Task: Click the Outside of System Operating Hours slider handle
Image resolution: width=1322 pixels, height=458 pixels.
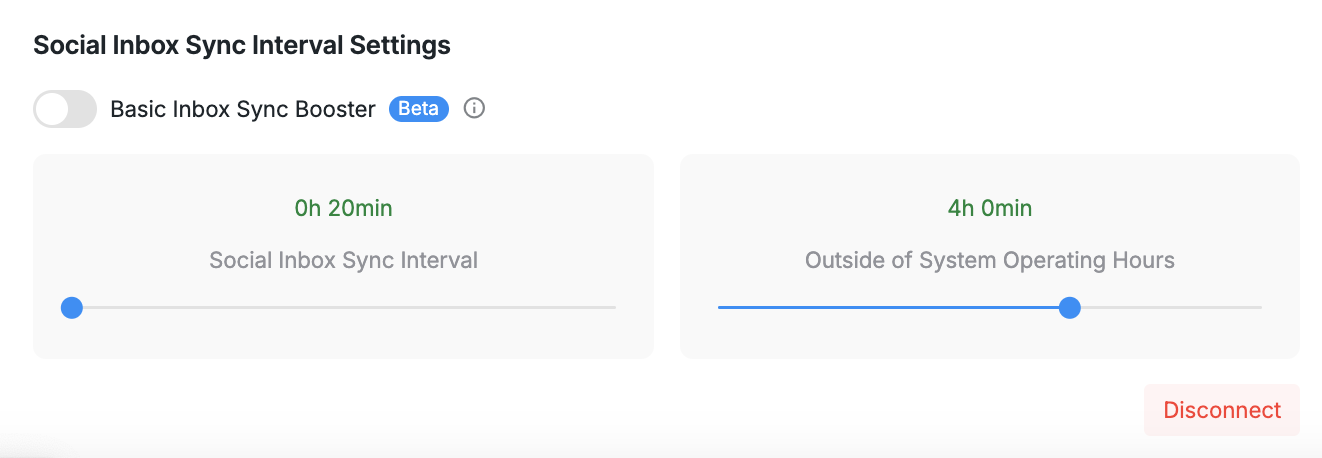Action: coord(1070,308)
